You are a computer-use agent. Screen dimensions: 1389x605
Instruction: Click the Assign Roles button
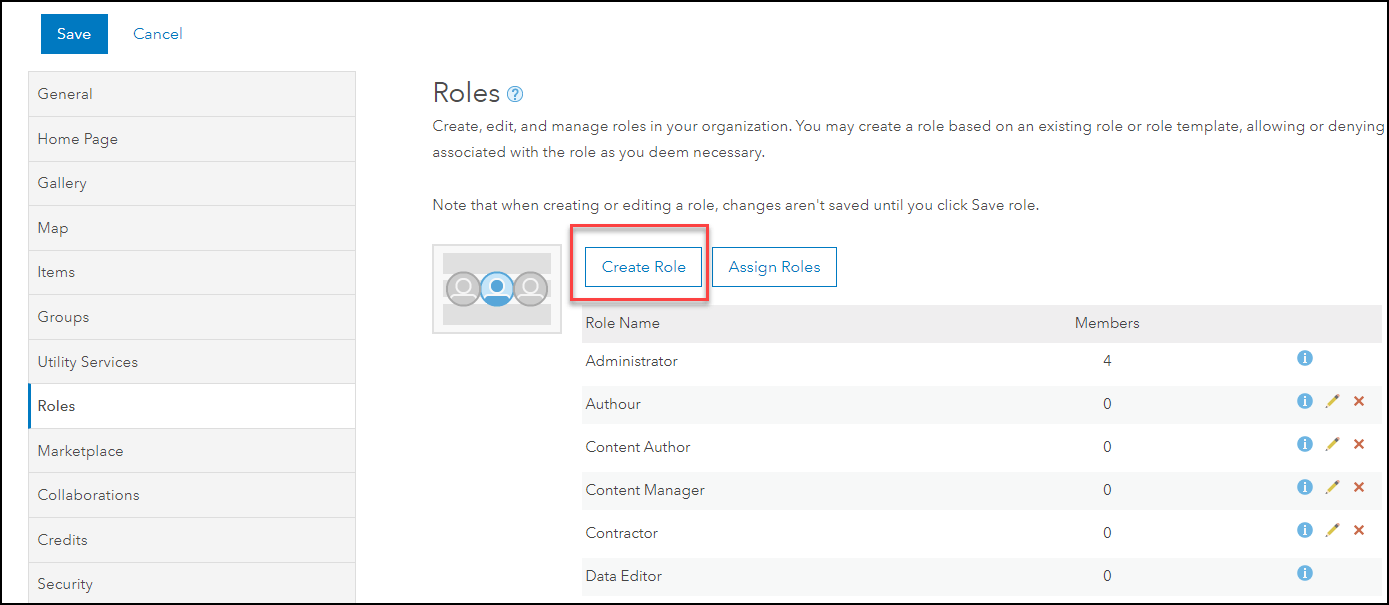(x=774, y=267)
